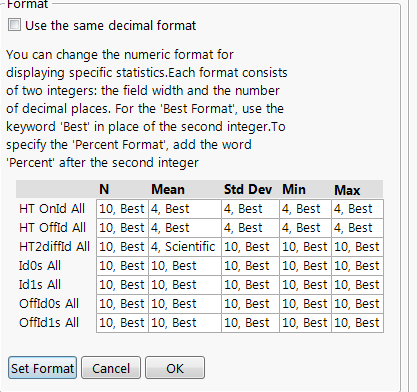
Task: Enable Use the same decimal format checkbox
Action: click(x=14, y=25)
